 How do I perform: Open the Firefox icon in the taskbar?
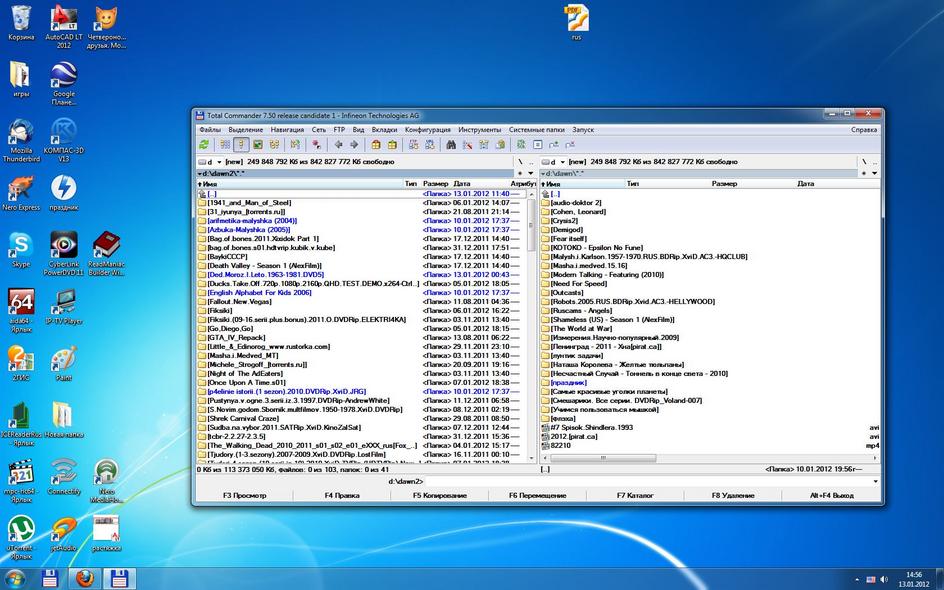point(85,579)
